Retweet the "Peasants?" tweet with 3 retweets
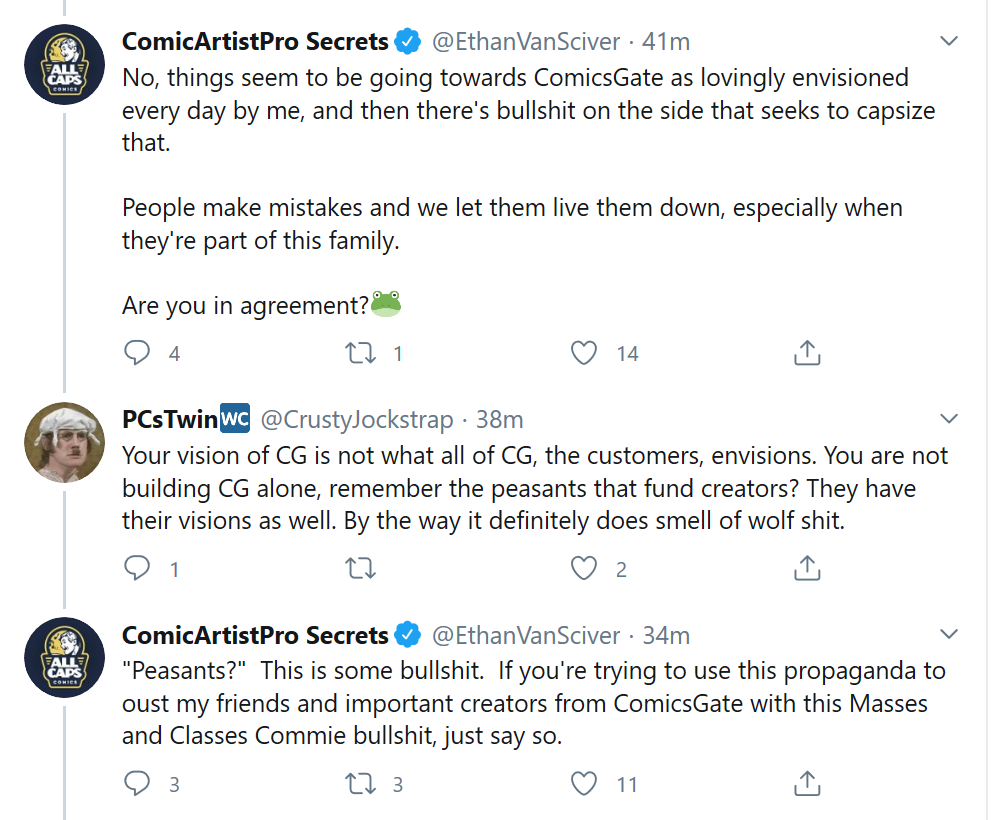This screenshot has height=820, width=998. (x=360, y=784)
